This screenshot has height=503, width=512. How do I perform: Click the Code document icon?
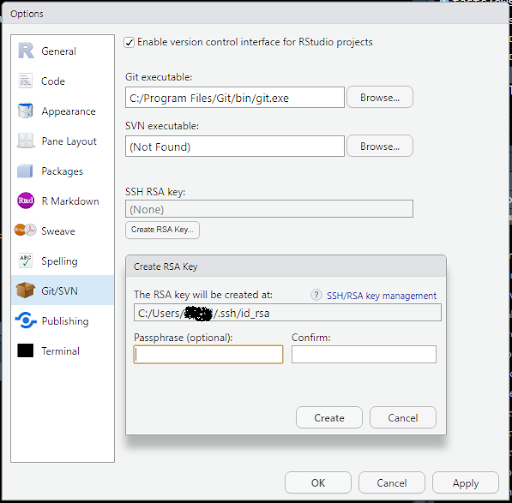(x=25, y=81)
